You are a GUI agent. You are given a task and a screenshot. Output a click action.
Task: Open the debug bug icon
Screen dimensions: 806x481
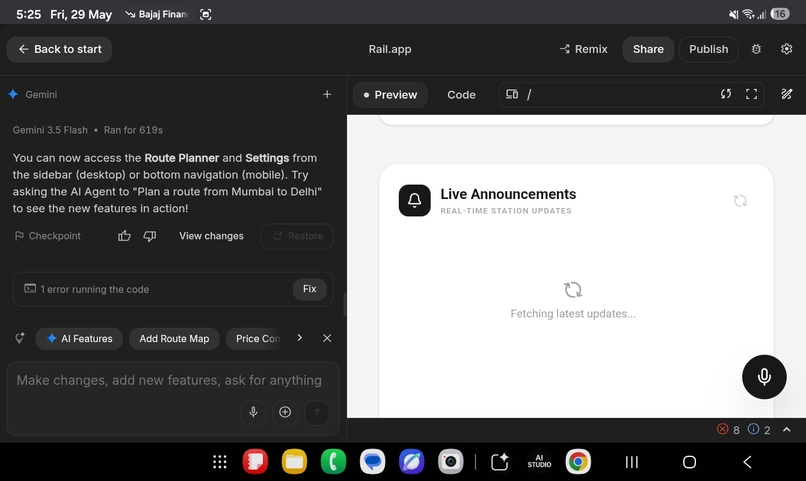click(756, 49)
